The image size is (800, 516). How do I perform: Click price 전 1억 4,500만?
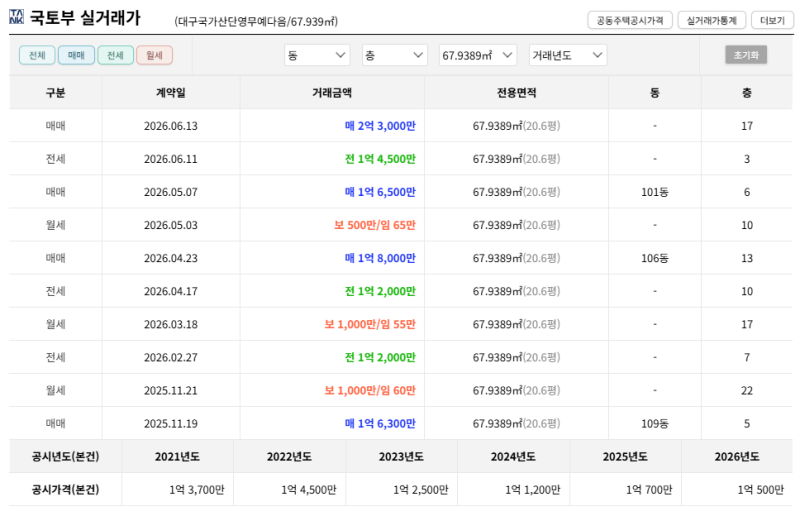(380, 159)
